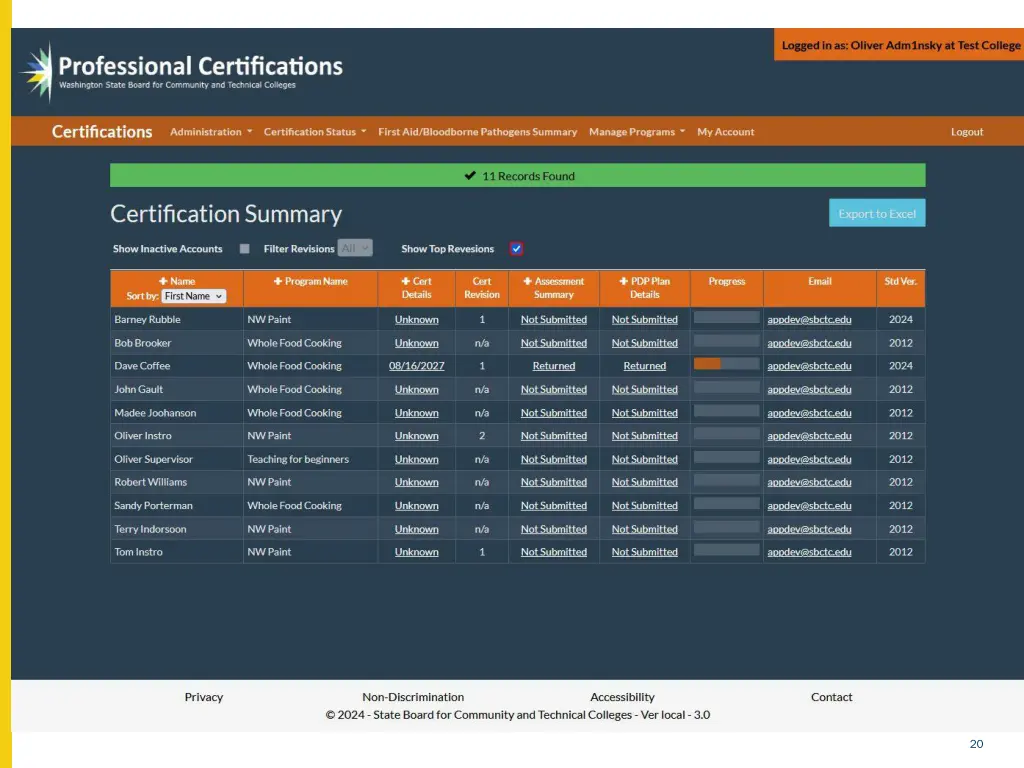Expand the Assessment Summary plus icon
This screenshot has height=768, width=1024.
527,281
